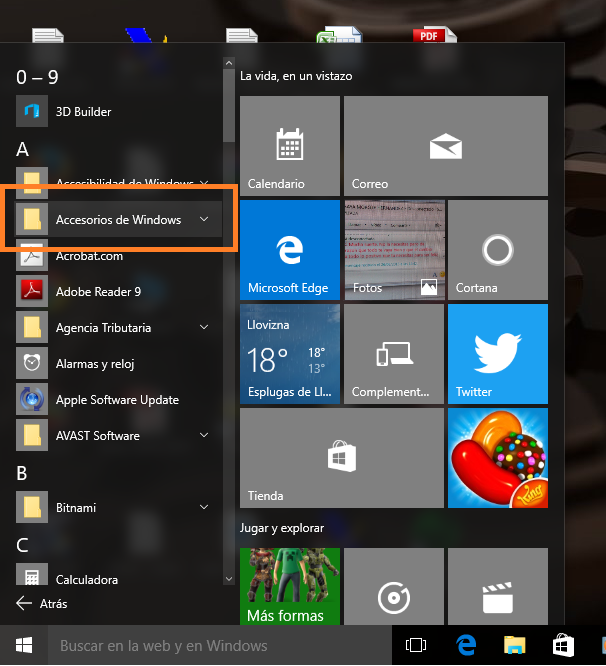Jump to letter A section header
Viewport: 606px width, 666px height.
coord(23,149)
